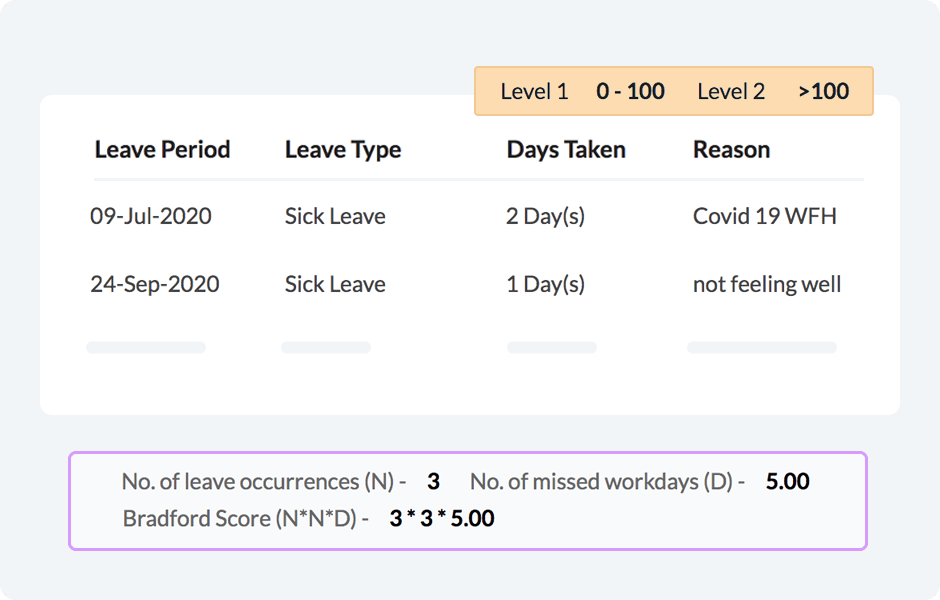Select the 09-Jul-2020 leave date

pos(151,216)
